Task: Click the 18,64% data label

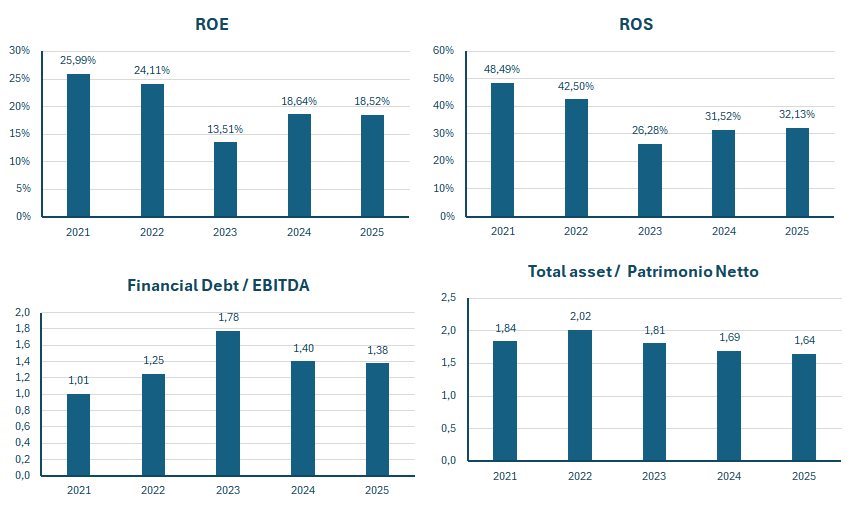Action: [x=299, y=101]
